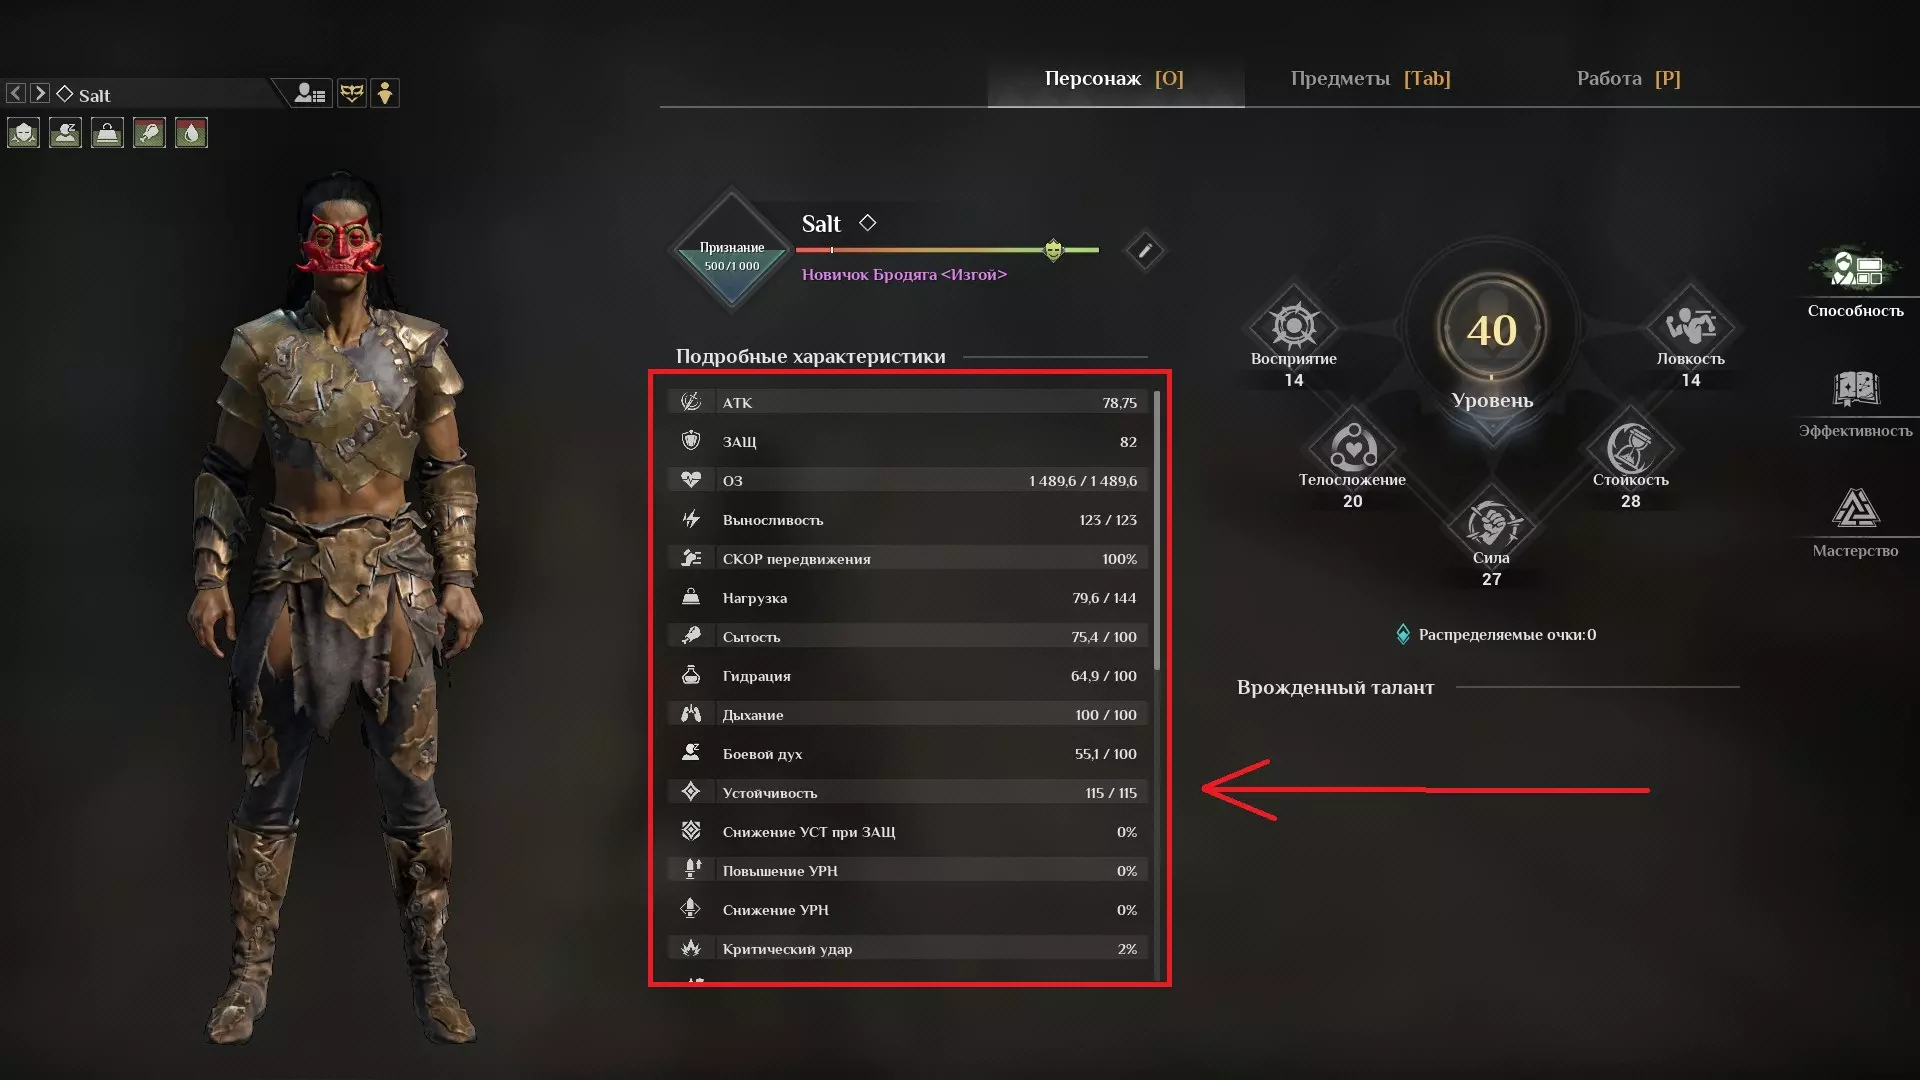
Task: Select the Сила strength attribute icon
Action: tap(1491, 522)
